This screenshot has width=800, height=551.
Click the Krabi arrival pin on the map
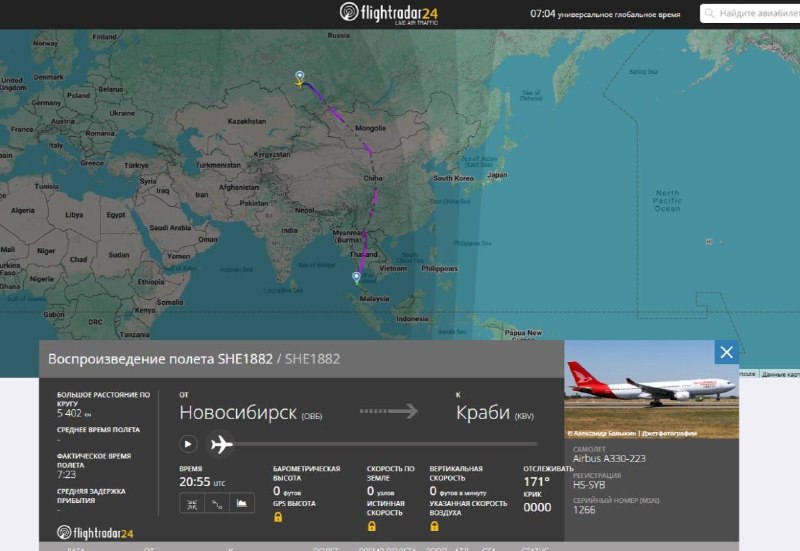[x=357, y=277]
